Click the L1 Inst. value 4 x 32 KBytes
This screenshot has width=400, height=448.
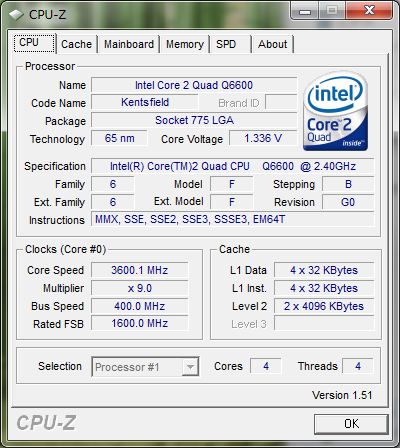point(324,288)
